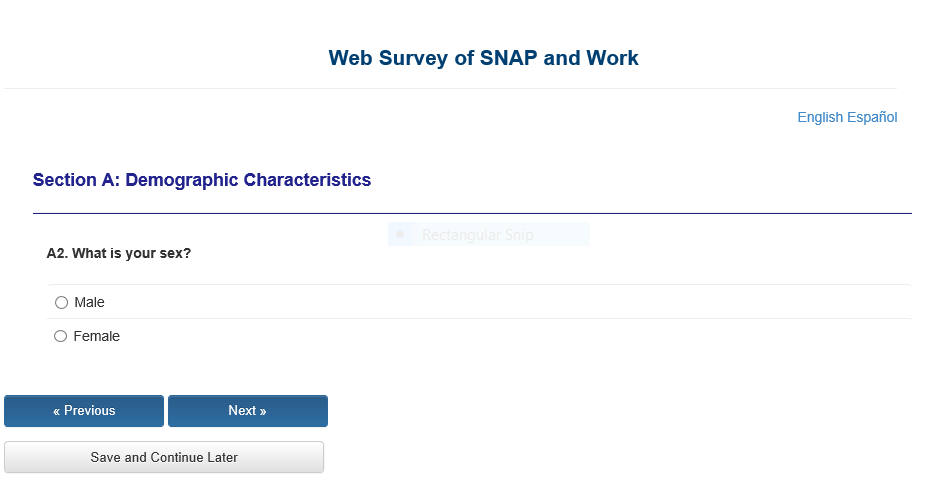This screenshot has height=480, width=945.
Task: Return to the previous survey question
Action: pos(84,411)
